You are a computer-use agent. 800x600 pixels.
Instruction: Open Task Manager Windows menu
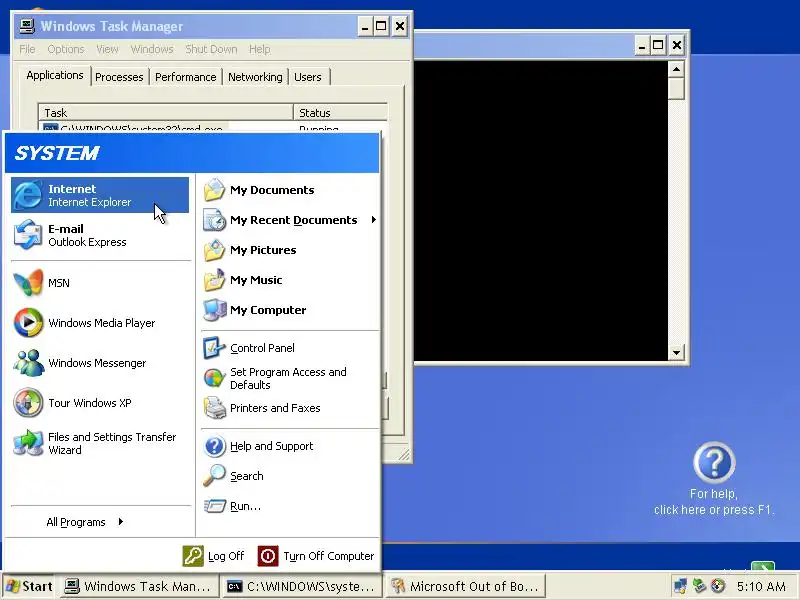coord(152,49)
